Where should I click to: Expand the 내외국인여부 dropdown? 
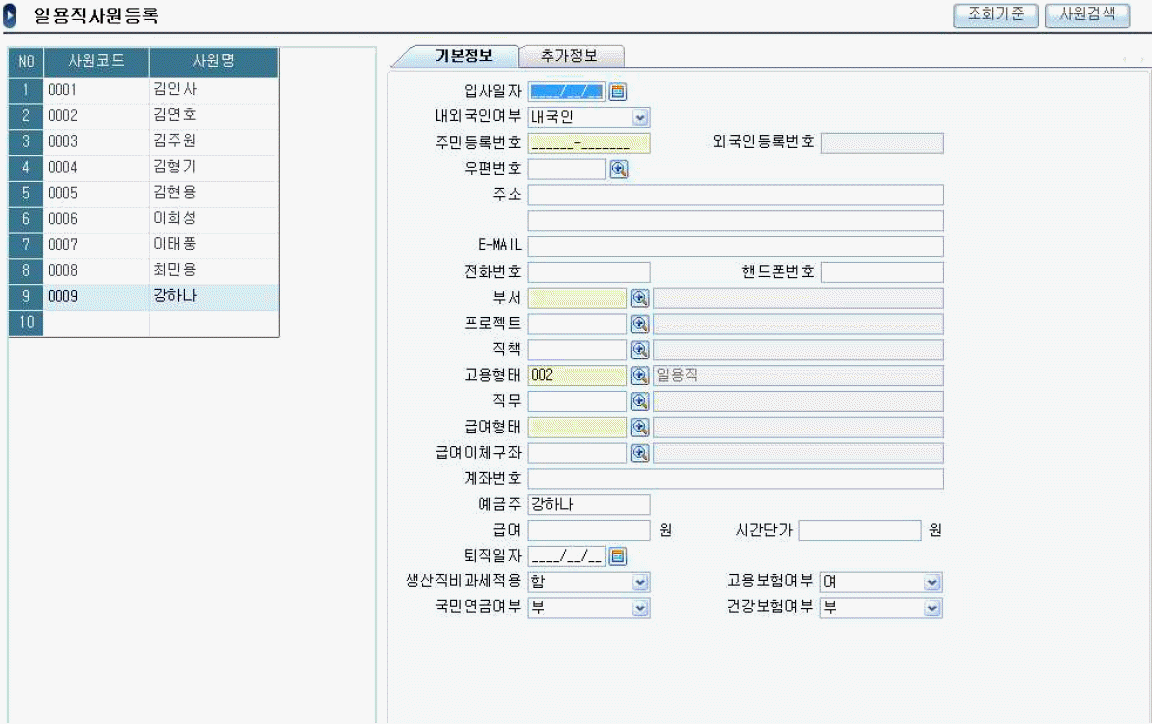(x=640, y=118)
